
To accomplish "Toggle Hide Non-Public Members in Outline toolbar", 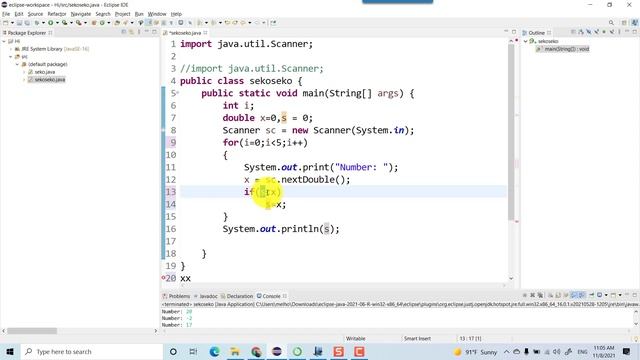I will coord(604,32).
